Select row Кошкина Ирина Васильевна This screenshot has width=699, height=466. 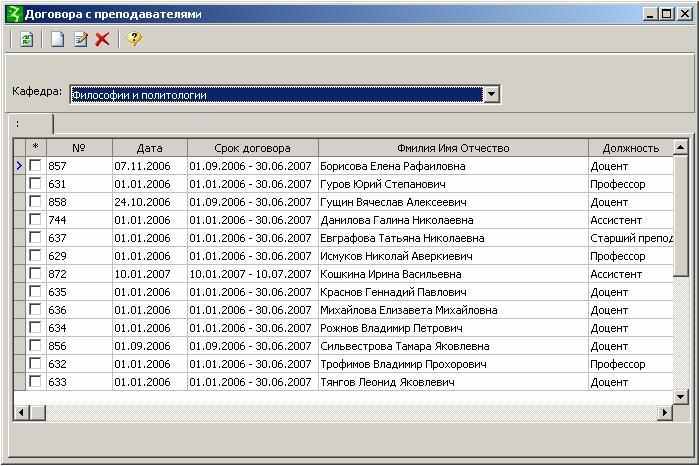[343, 274]
